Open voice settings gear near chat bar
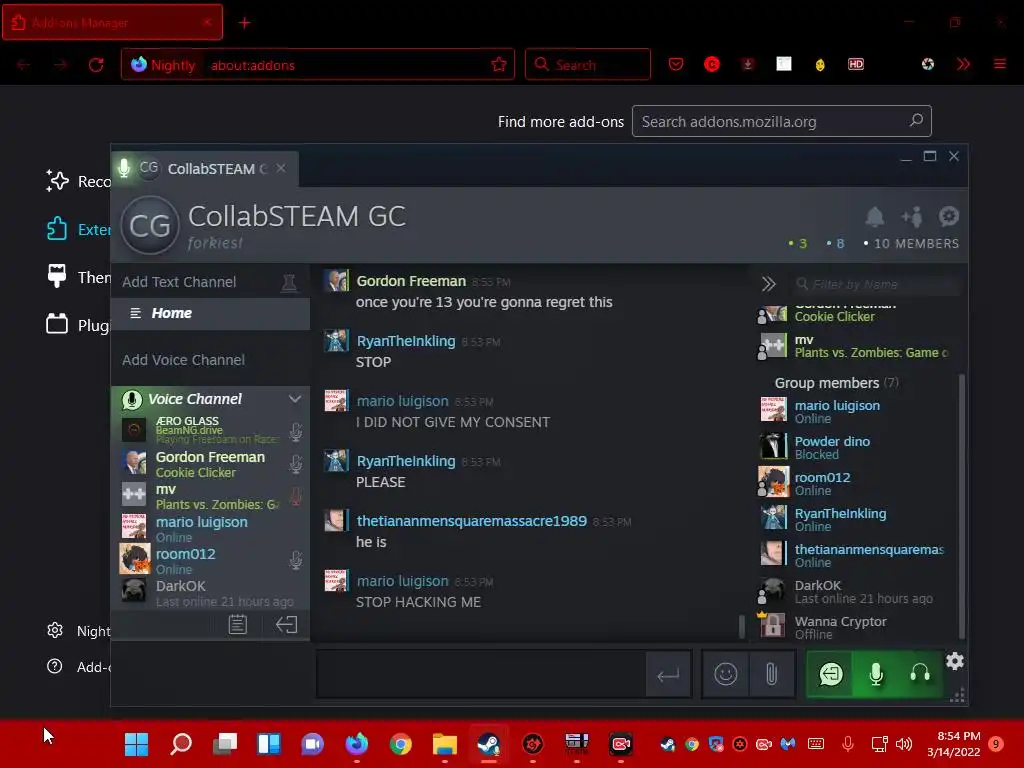The image size is (1024, 768). (955, 661)
